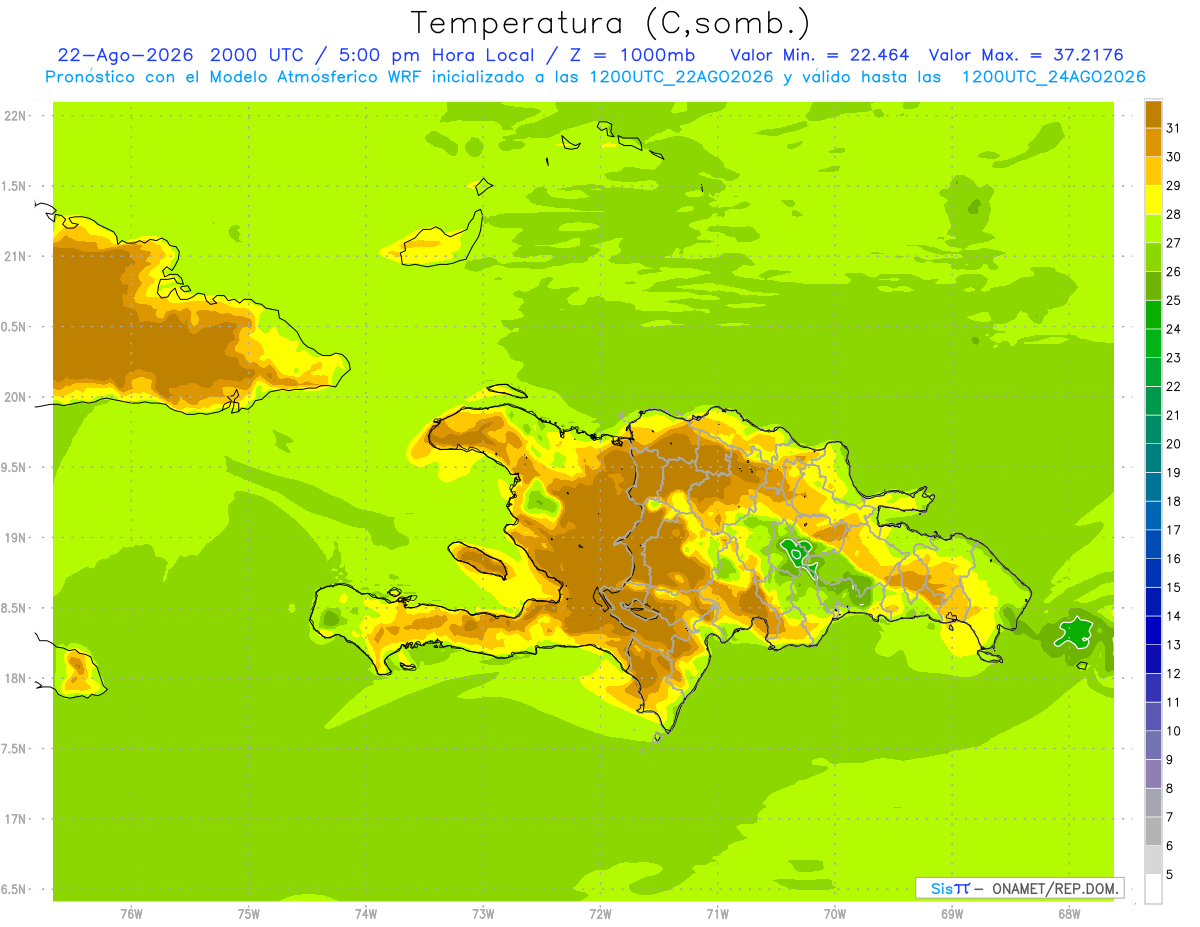
Task: Click the "74W" longitude axis label
Action: 366,914
